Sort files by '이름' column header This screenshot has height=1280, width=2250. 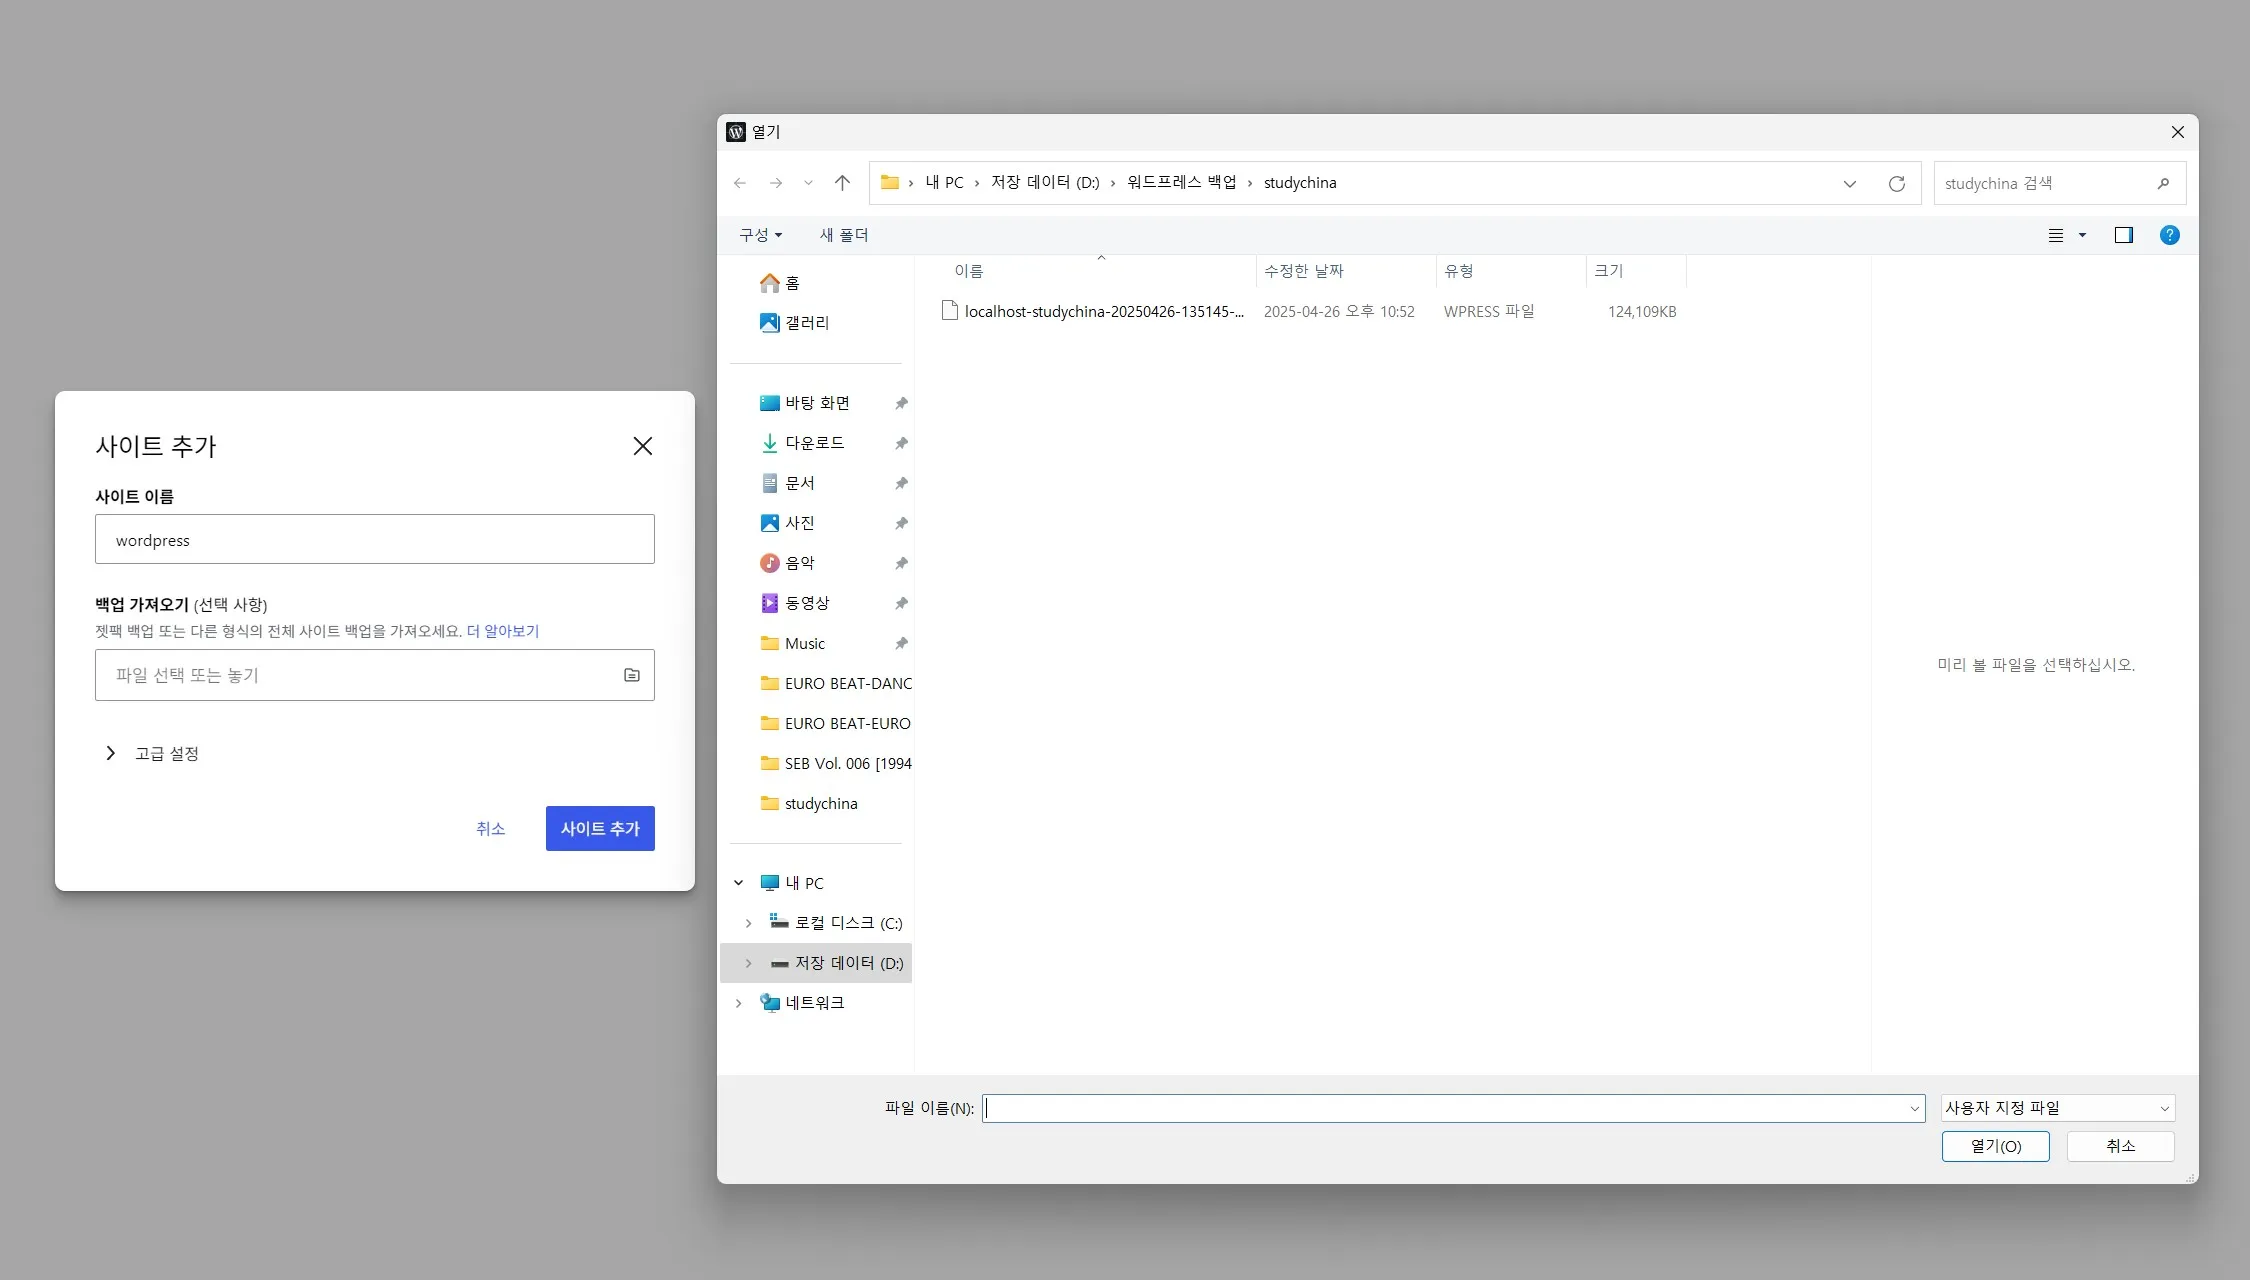968,271
